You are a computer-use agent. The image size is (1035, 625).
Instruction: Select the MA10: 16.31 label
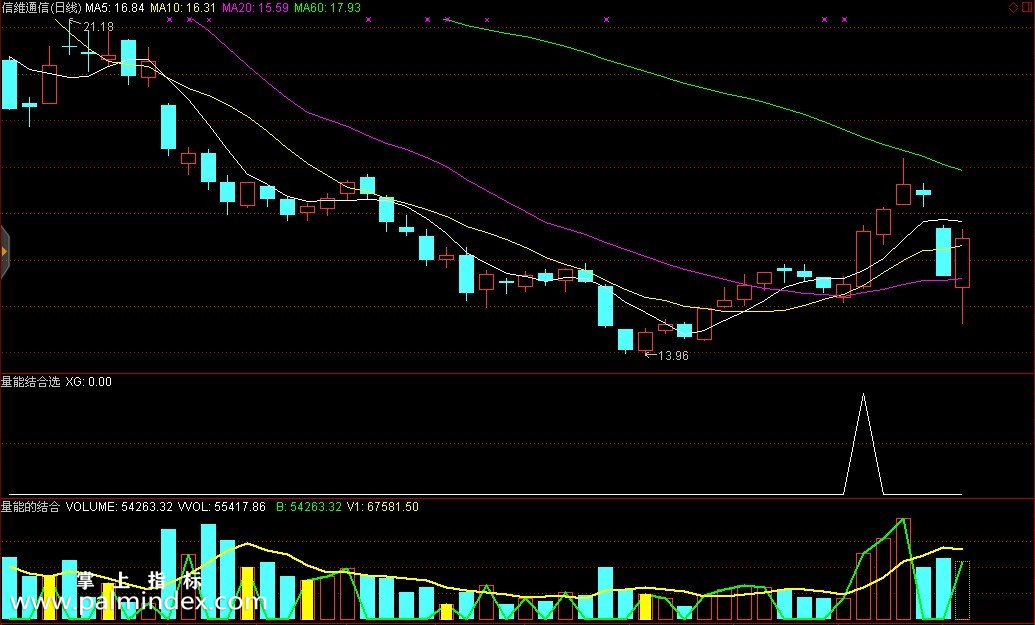(x=183, y=8)
